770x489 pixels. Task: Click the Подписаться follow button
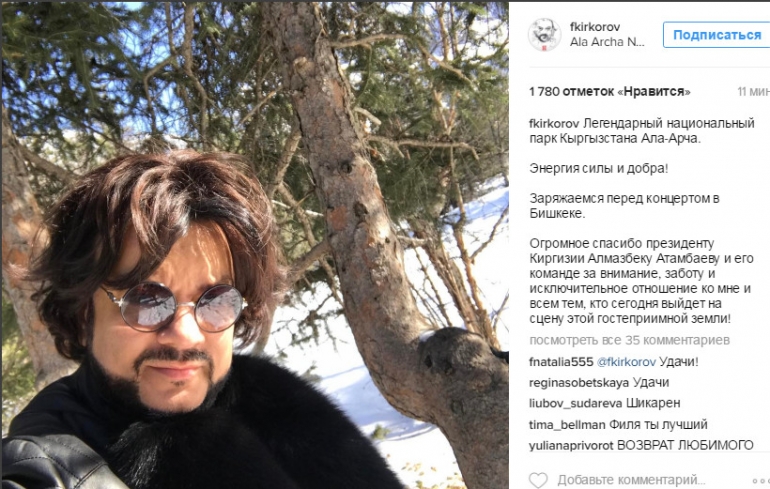point(716,35)
